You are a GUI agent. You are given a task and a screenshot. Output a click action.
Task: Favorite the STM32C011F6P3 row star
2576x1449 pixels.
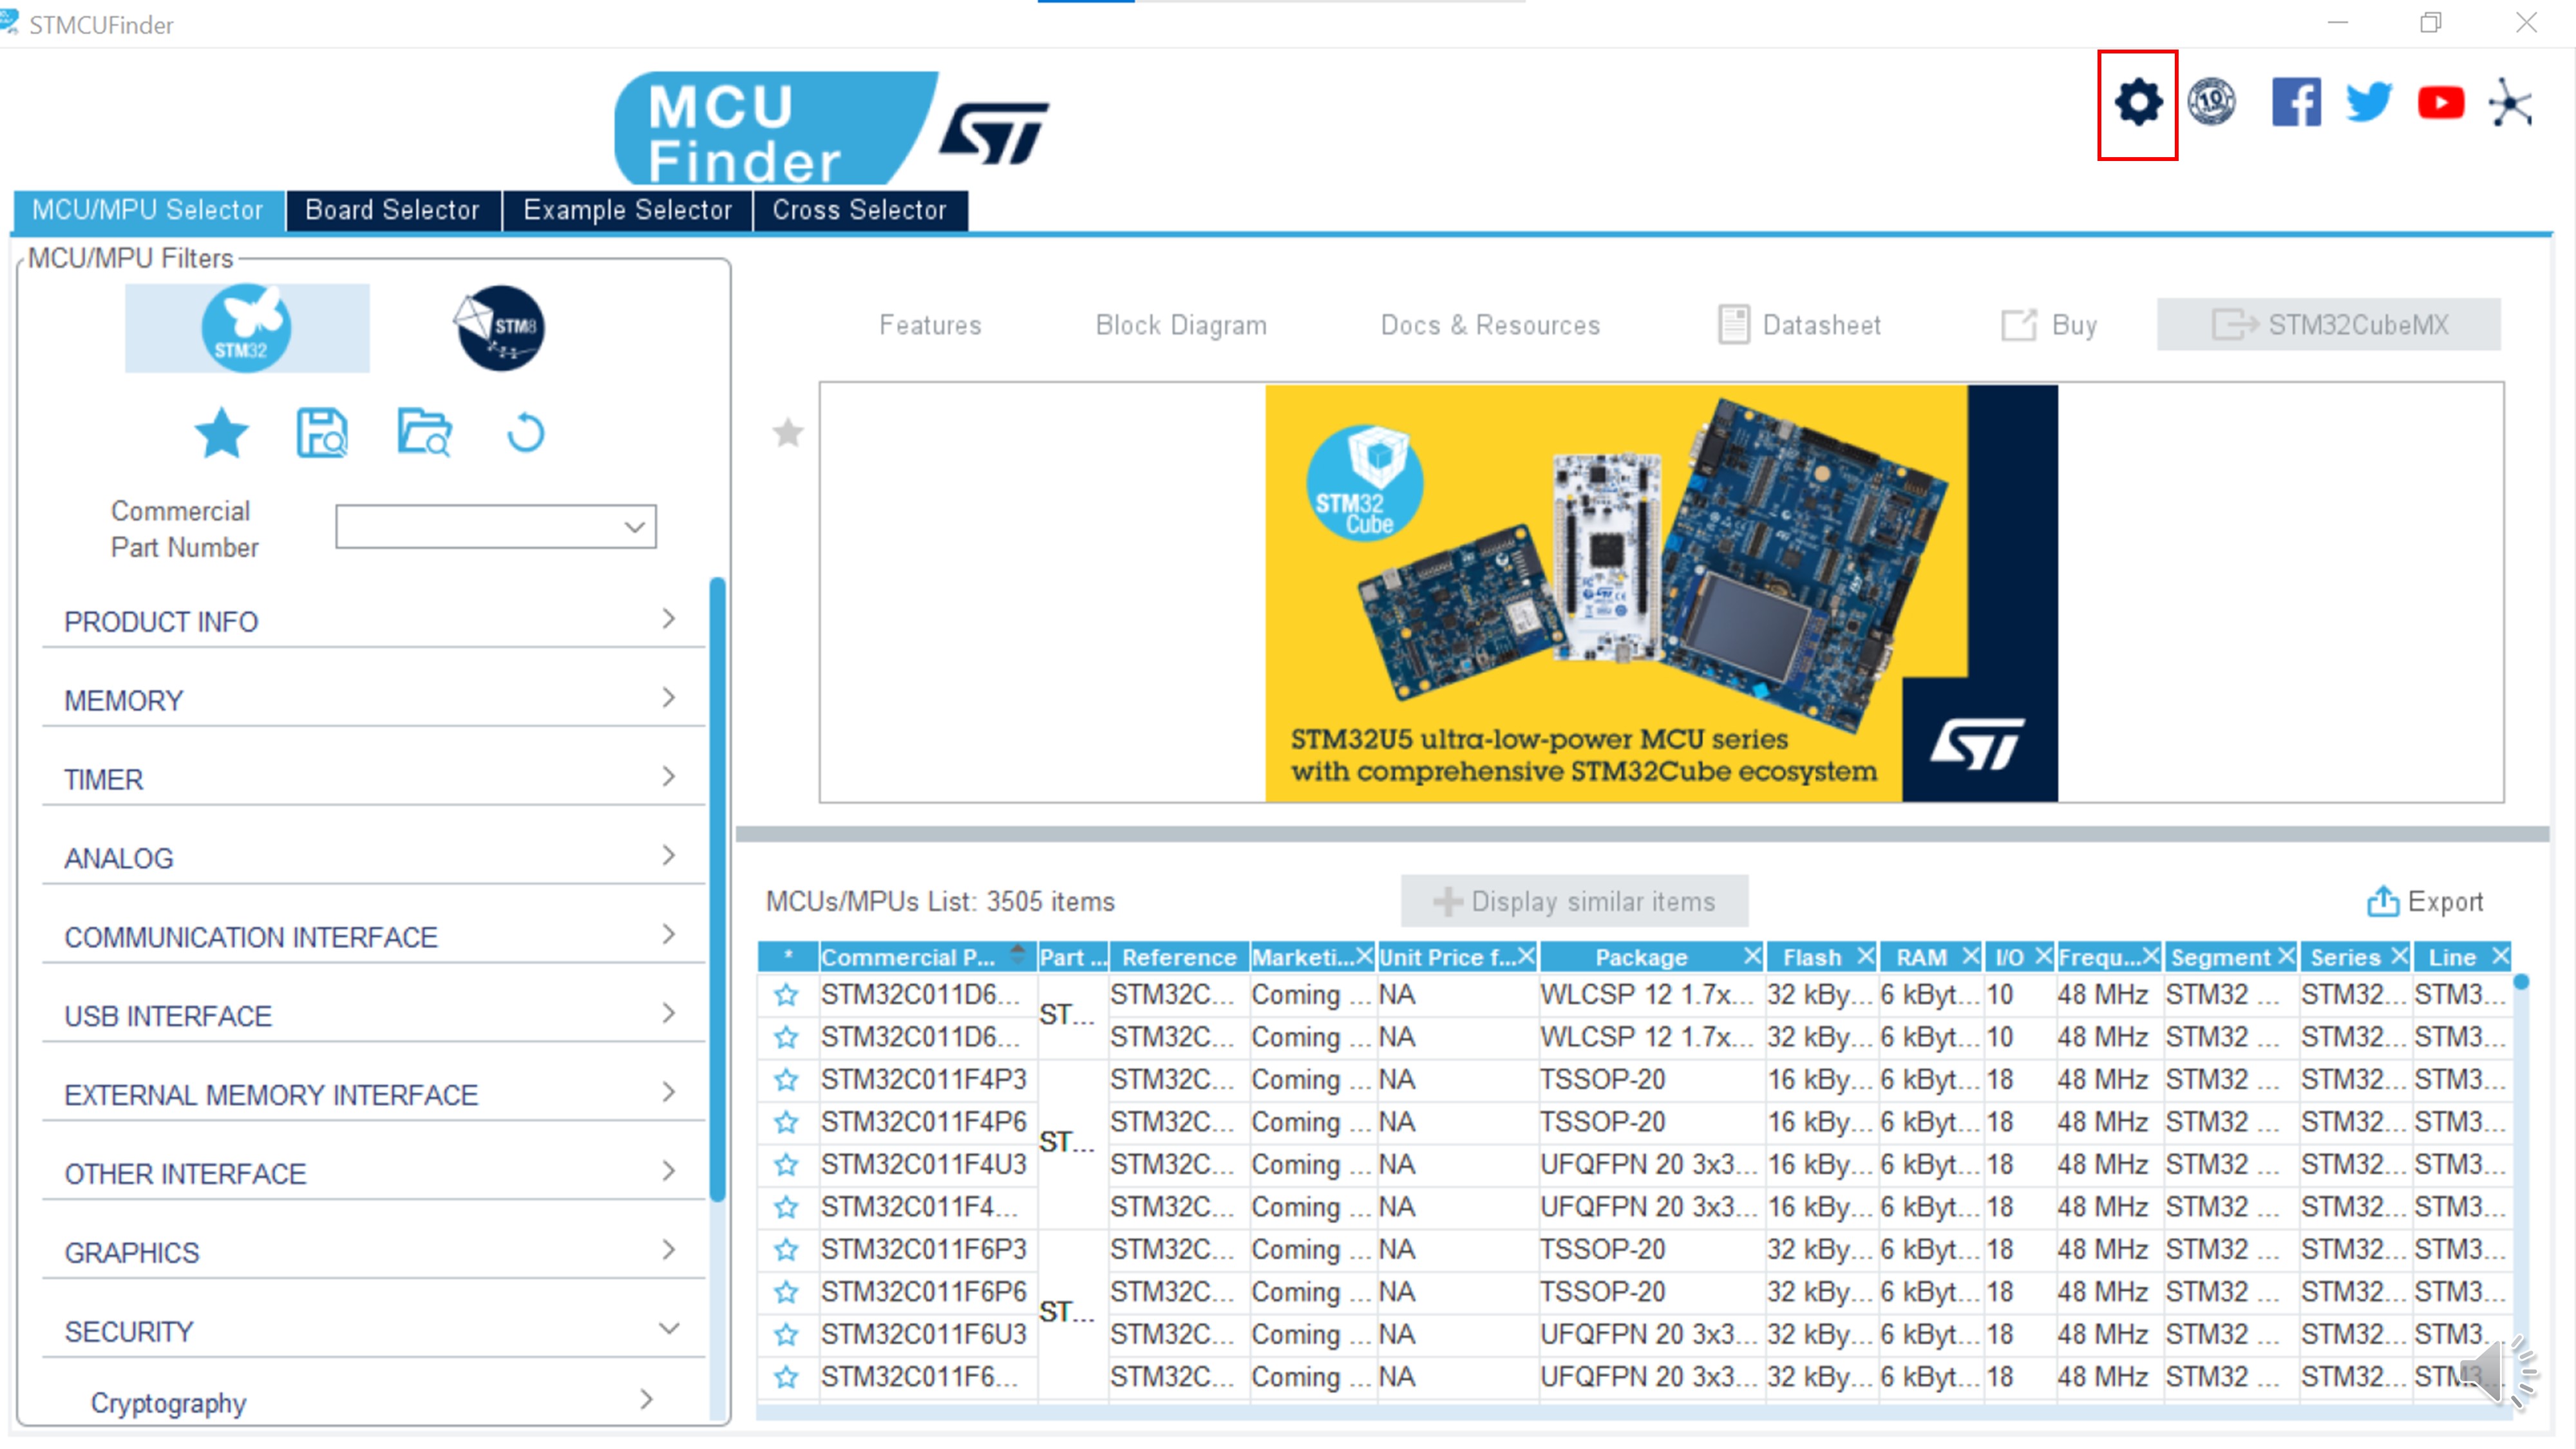[786, 1249]
